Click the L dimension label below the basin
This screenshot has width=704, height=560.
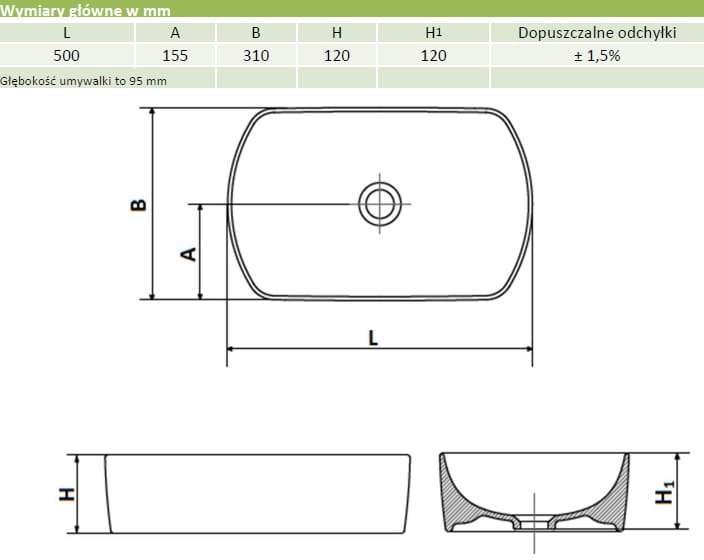[373, 338]
